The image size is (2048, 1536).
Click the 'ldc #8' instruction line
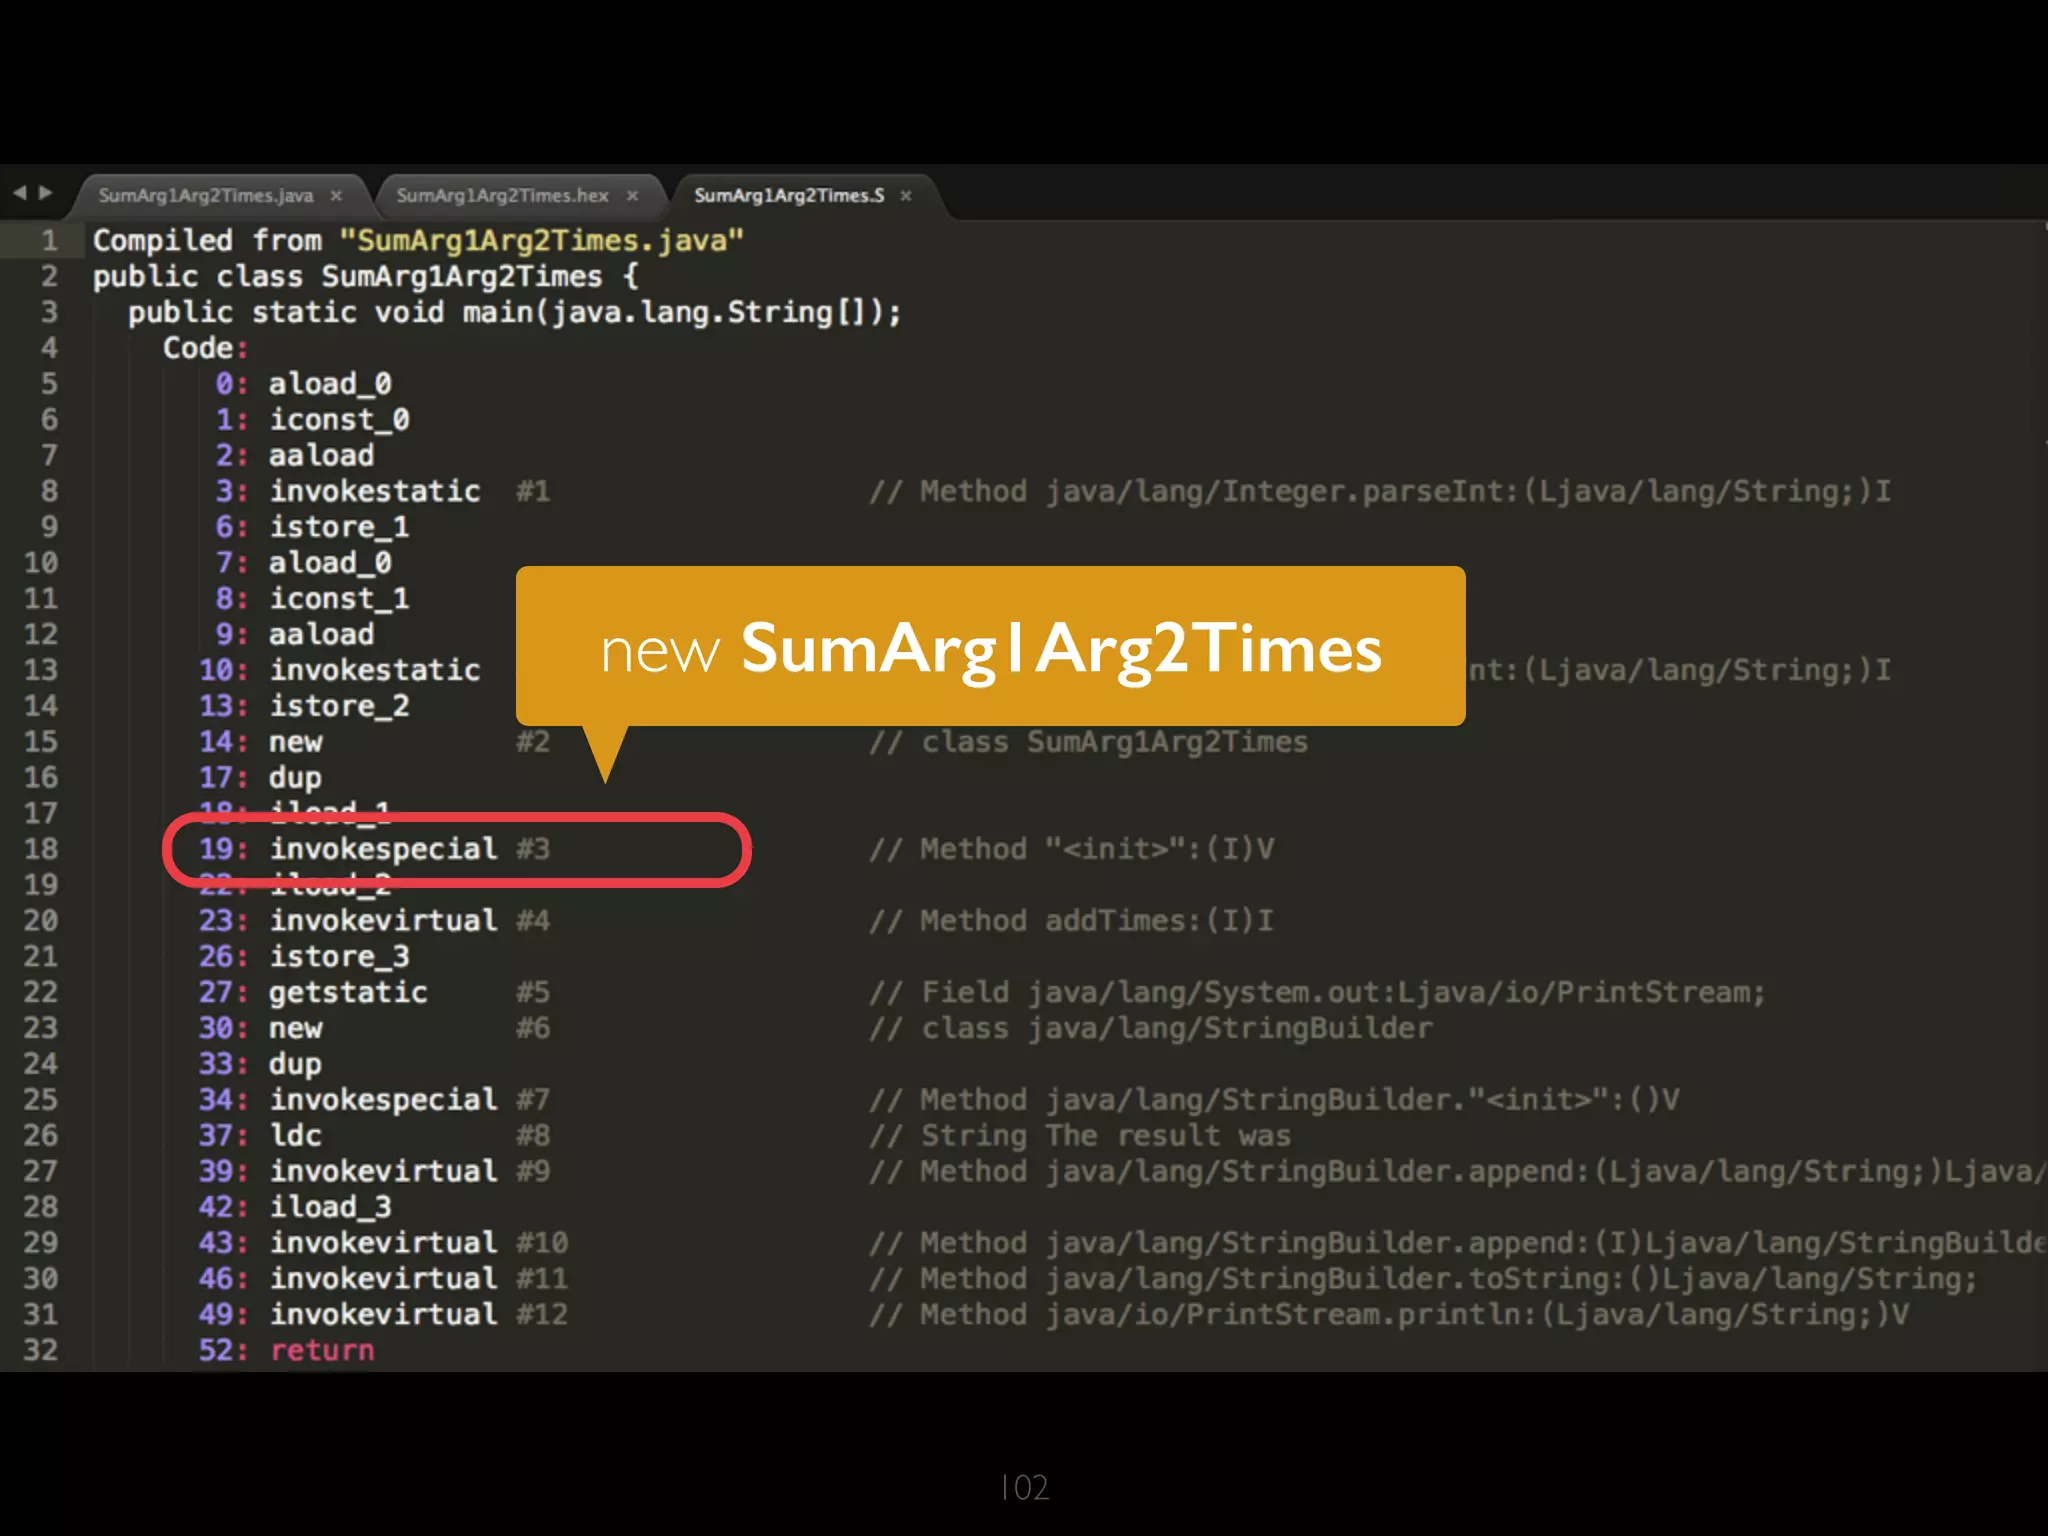296,1136
